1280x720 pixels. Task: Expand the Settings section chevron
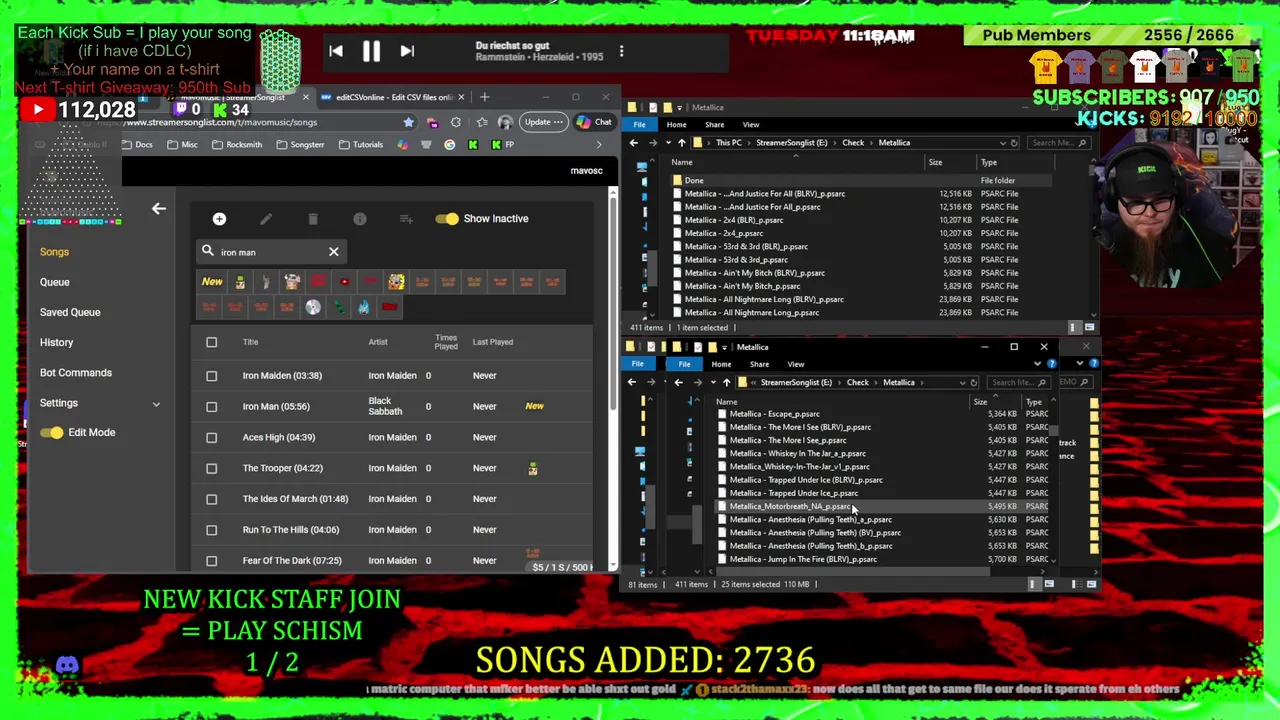[x=156, y=404]
